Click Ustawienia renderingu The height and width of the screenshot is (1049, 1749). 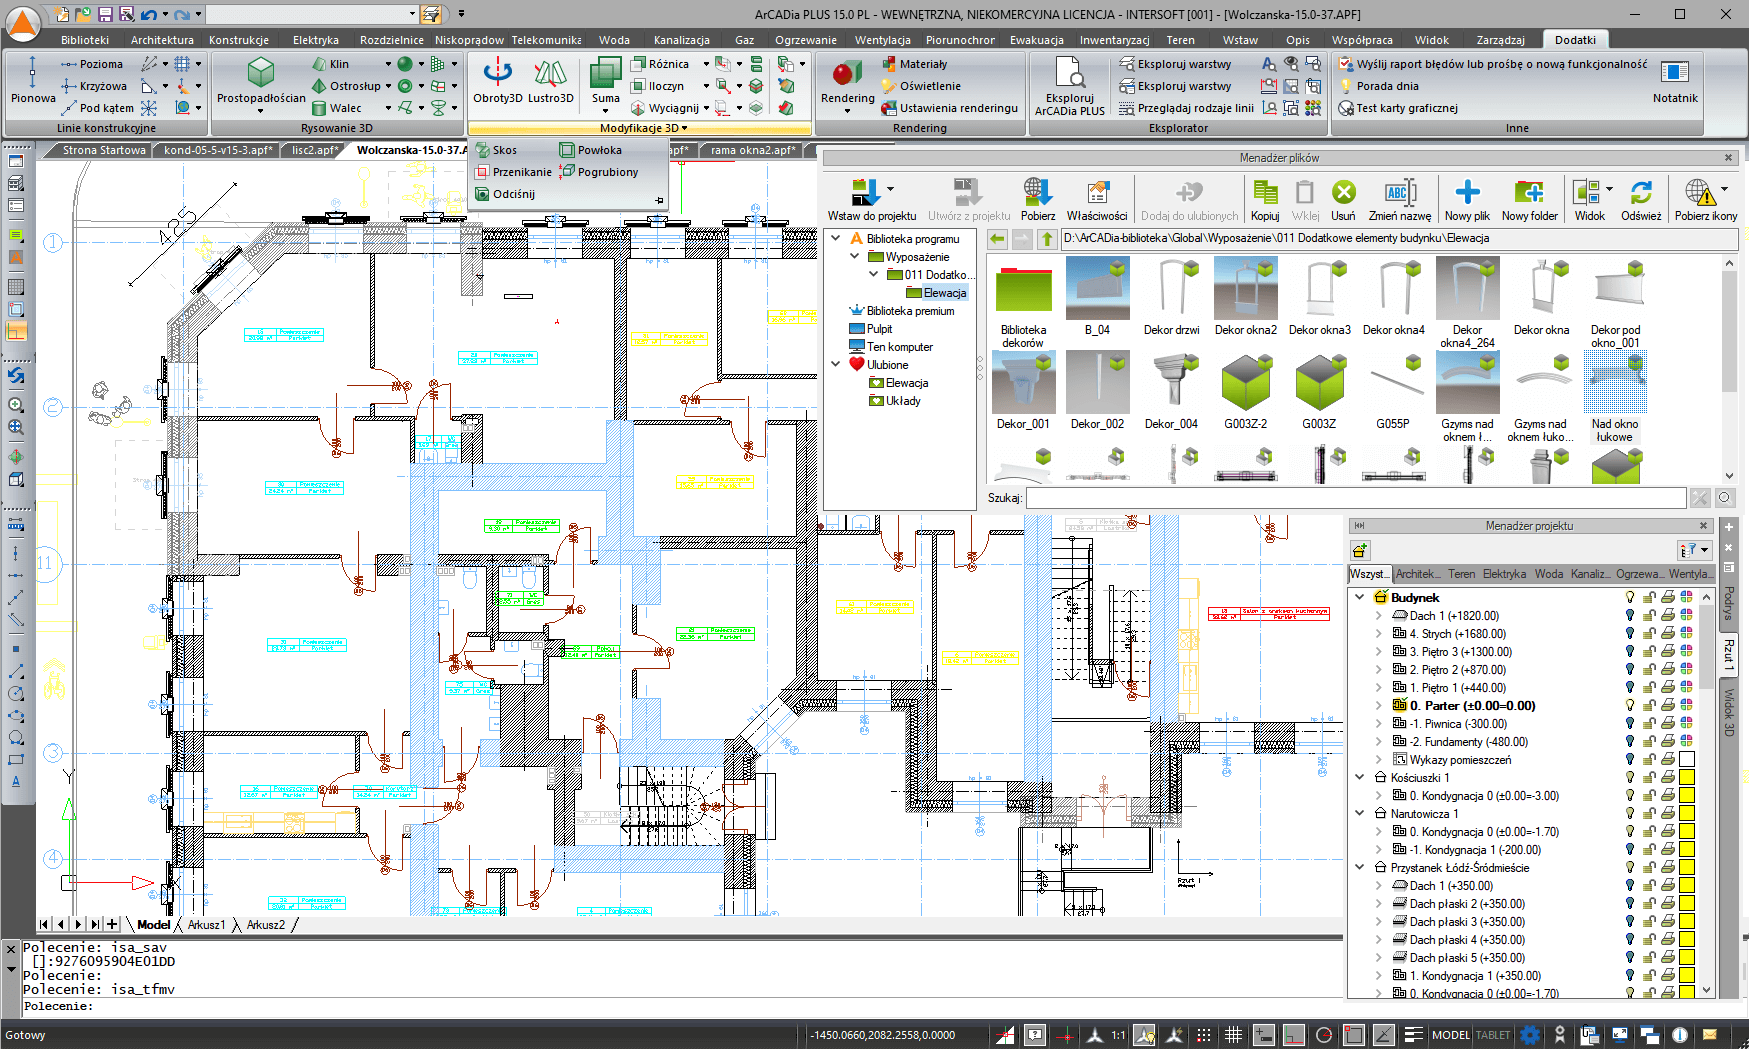(x=949, y=108)
